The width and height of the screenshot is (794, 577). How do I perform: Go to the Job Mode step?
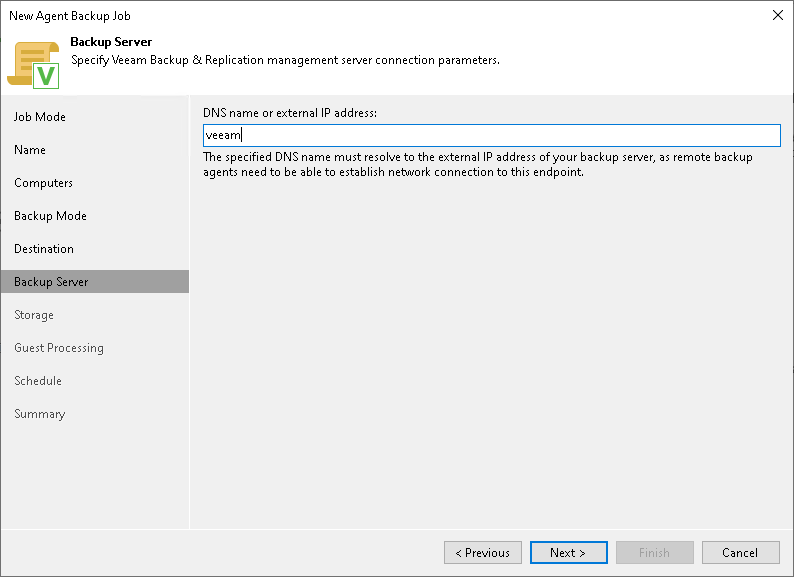(x=40, y=117)
